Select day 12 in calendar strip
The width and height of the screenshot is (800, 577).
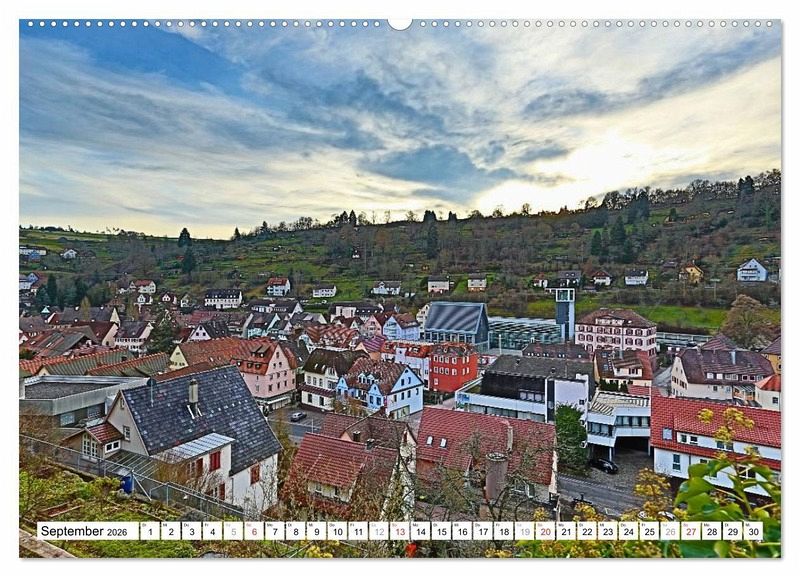[379, 531]
